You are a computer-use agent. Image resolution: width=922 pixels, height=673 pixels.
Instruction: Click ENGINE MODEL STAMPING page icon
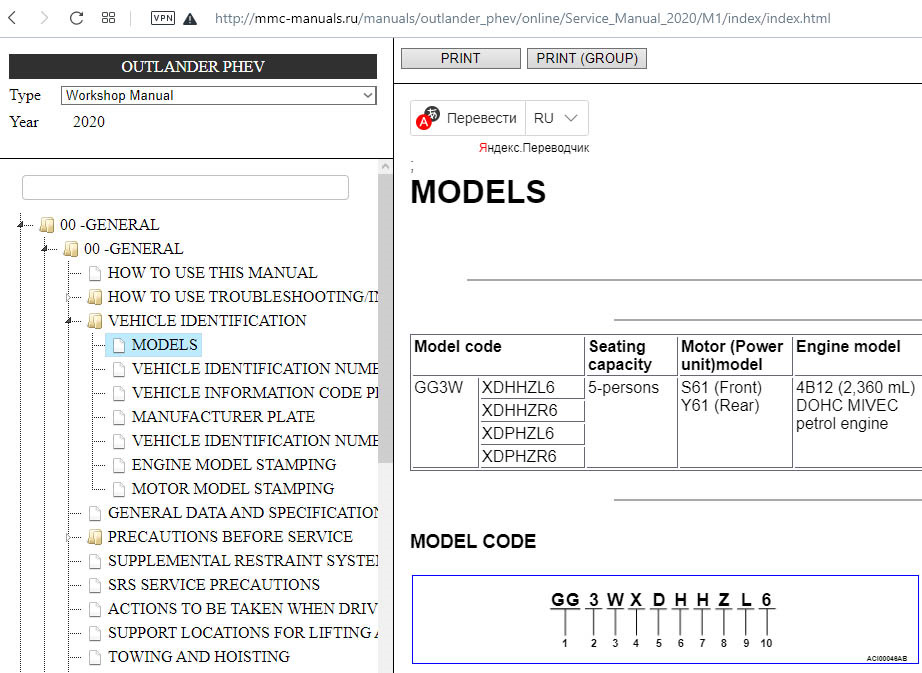pyautogui.click(x=119, y=465)
